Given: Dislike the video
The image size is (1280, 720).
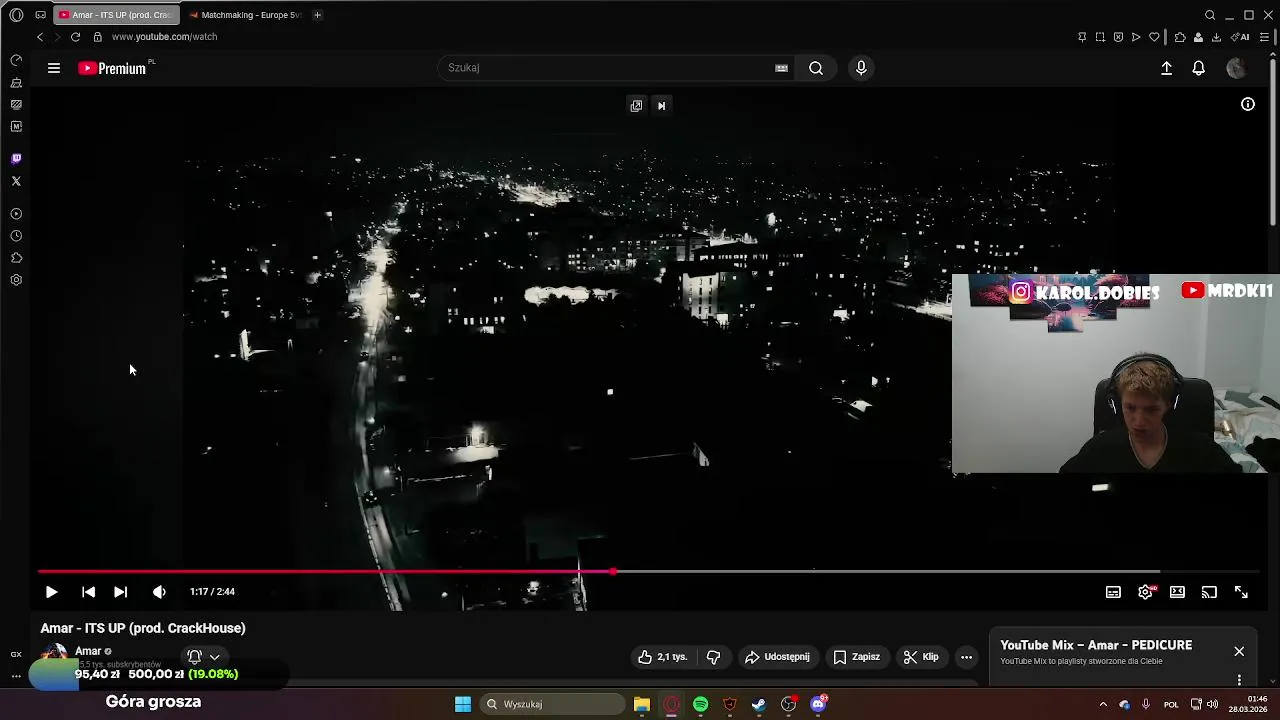Looking at the screenshot, I should coord(713,657).
